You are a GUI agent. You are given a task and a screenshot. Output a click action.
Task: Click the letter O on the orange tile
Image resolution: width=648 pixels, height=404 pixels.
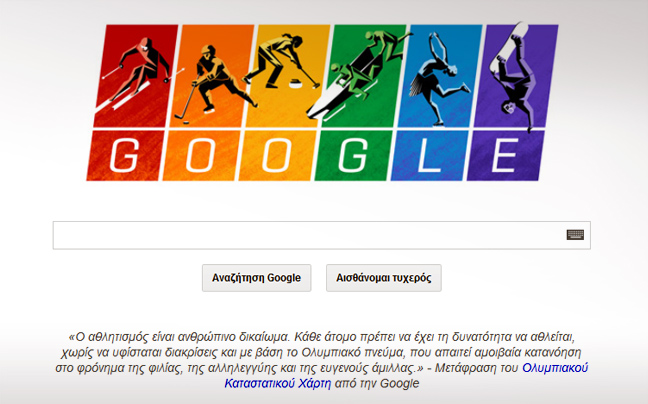201,155
